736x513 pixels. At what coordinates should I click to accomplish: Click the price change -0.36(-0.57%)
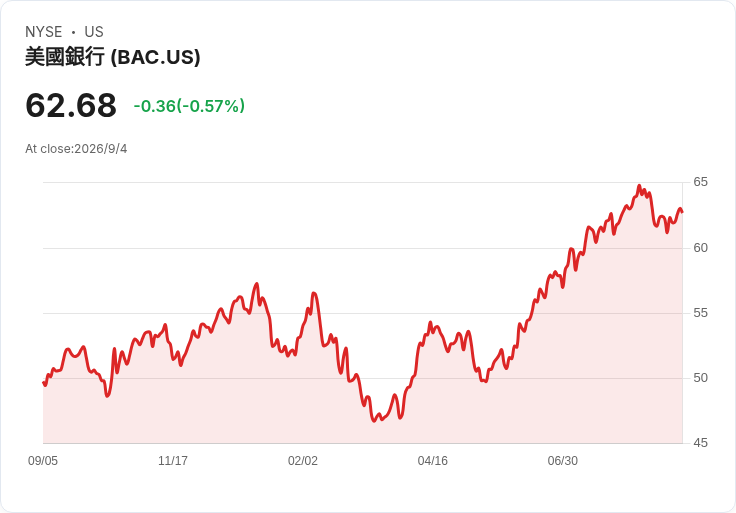[x=189, y=106]
